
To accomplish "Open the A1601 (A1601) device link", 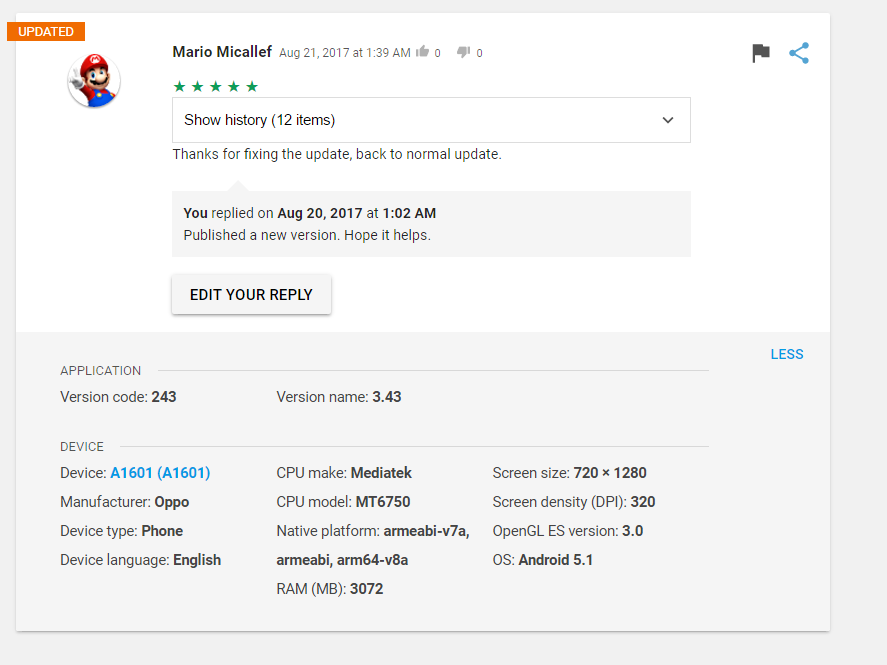I will [x=160, y=473].
